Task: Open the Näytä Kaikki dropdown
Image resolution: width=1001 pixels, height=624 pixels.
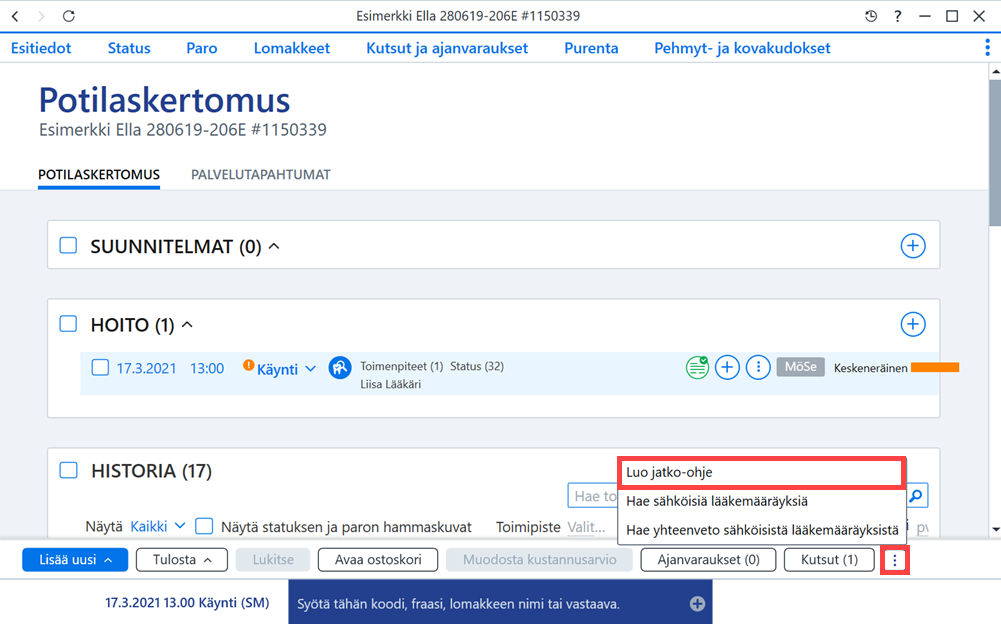Action: coord(158,526)
